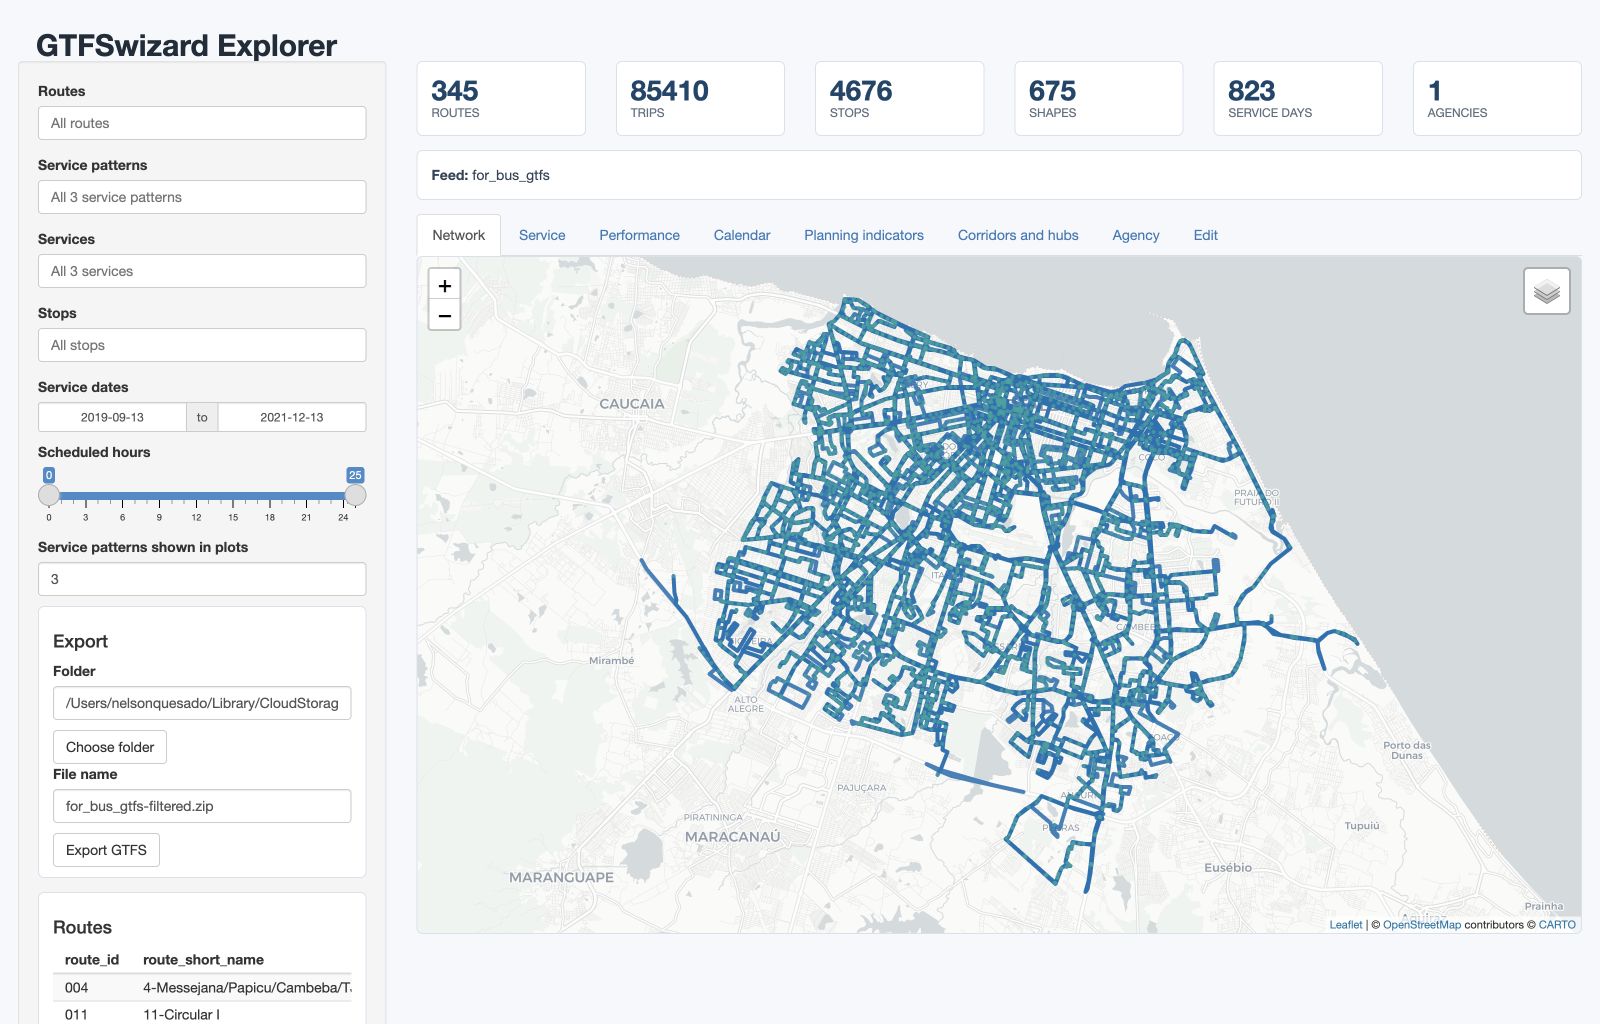The height and width of the screenshot is (1024, 1600).
Task: Click the MARACANAÚ label on the map
Action: pyautogui.click(x=732, y=837)
